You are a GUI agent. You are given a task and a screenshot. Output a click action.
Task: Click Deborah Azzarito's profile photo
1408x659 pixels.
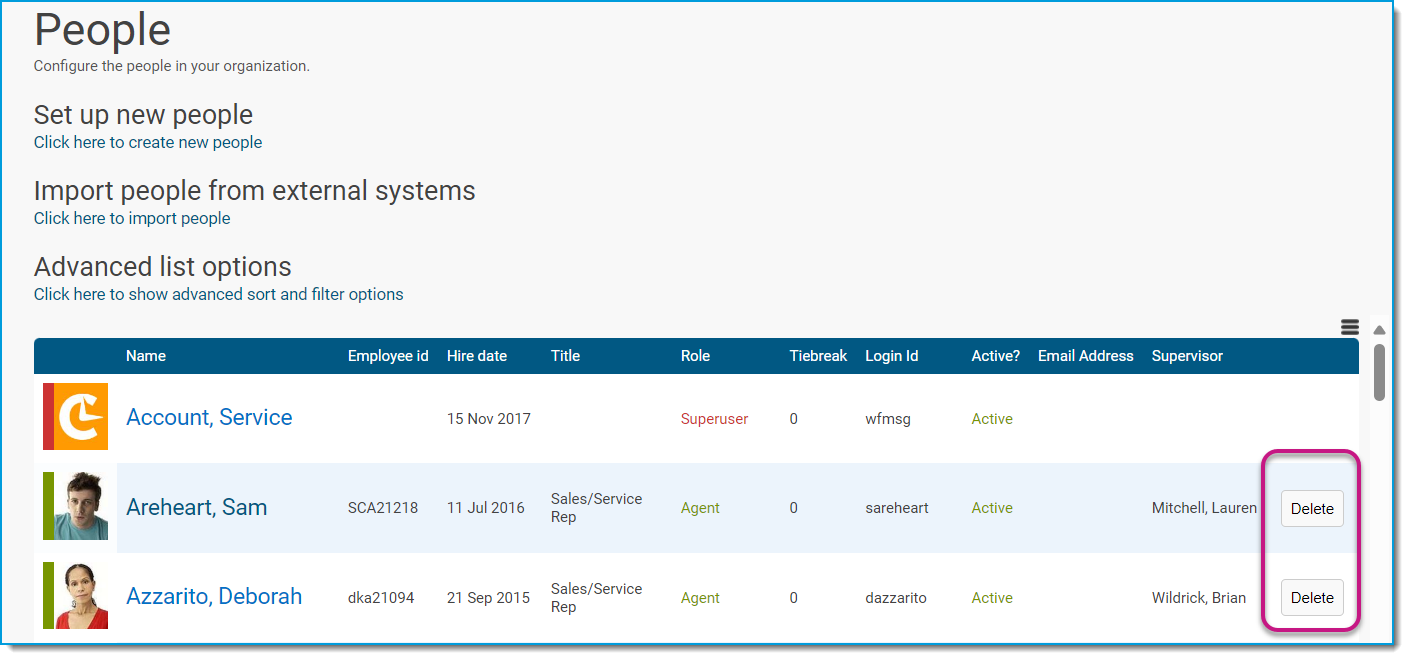(x=81, y=596)
